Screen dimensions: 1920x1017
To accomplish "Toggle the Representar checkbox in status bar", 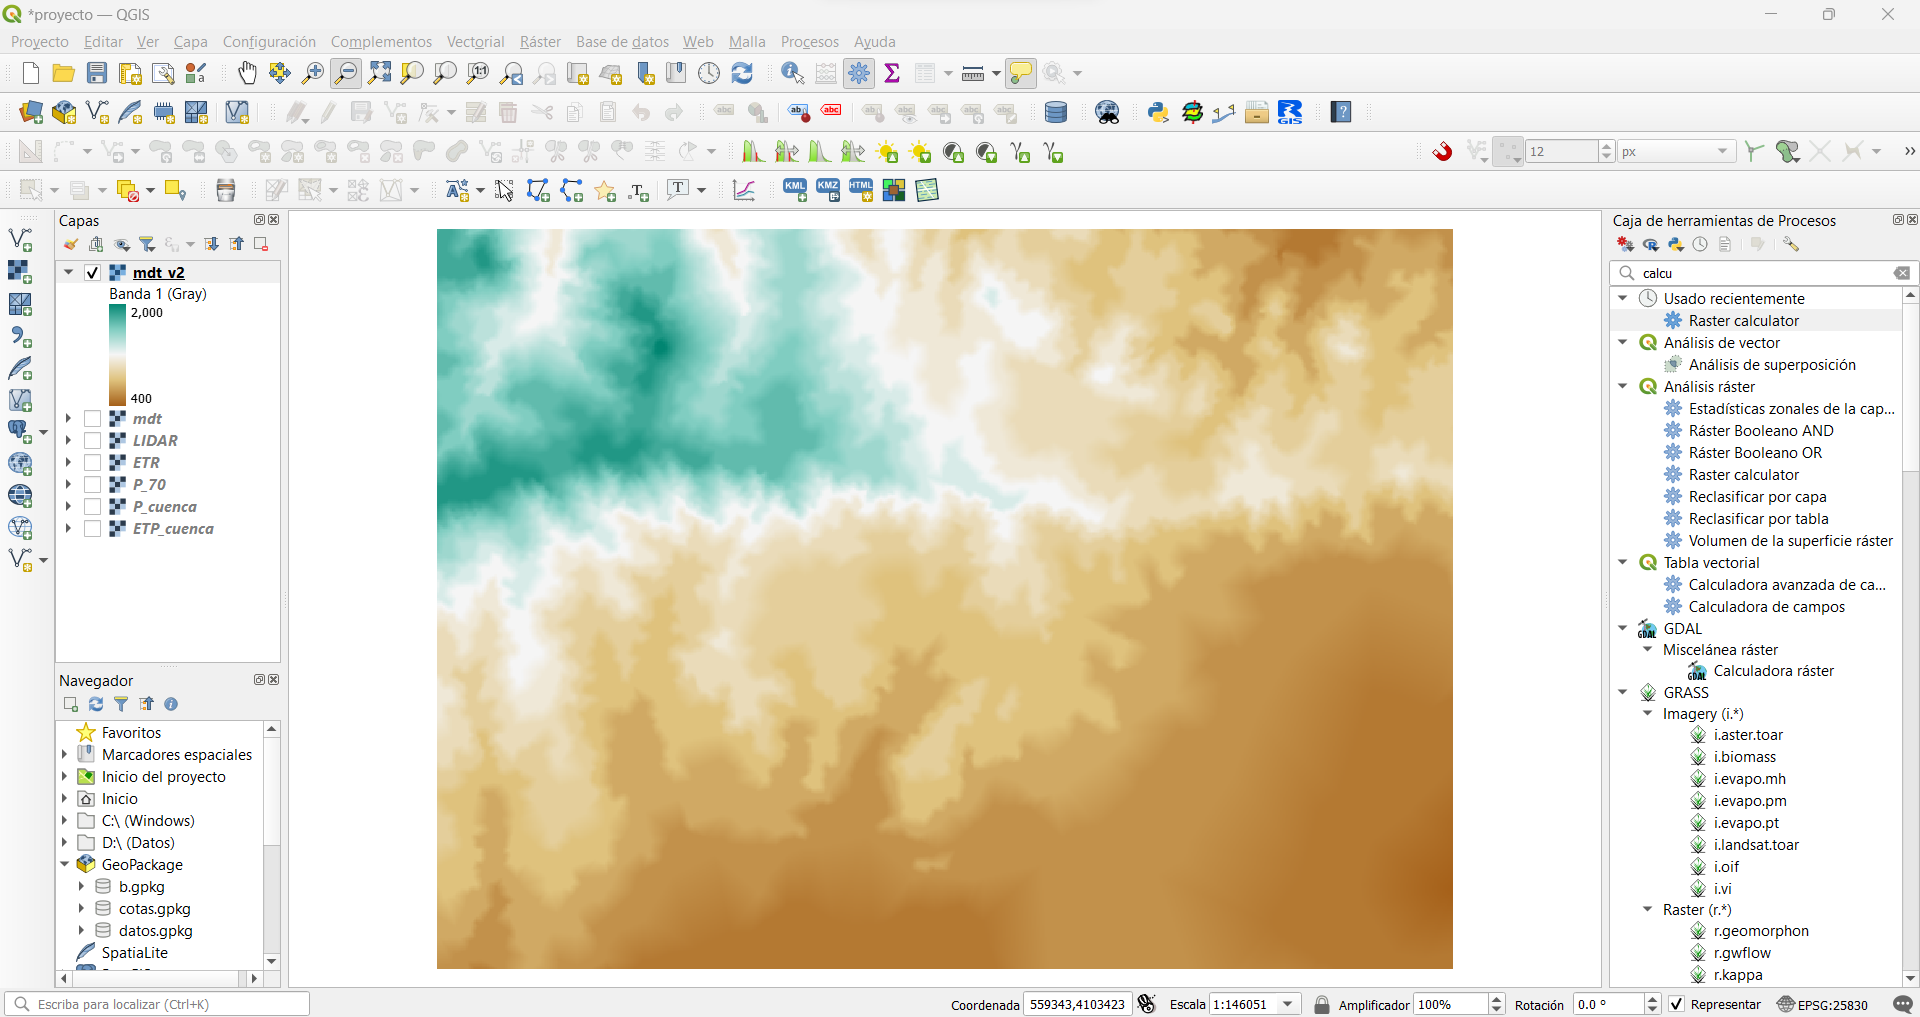I will pos(1675,1004).
